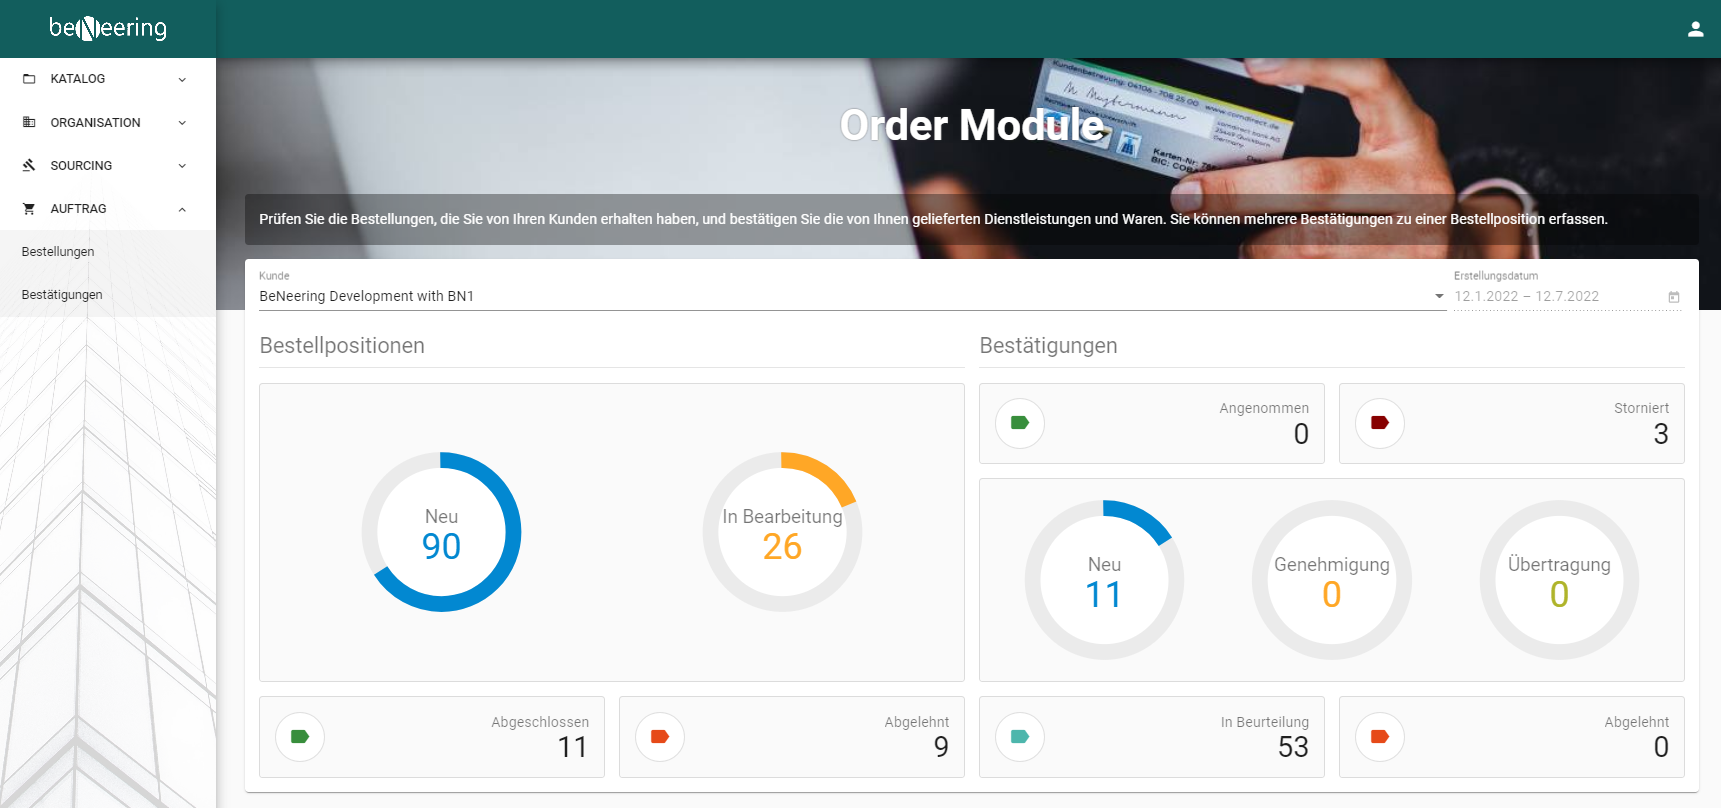Open Bestätigungen in the sidebar
1721x808 pixels.
click(x=62, y=295)
